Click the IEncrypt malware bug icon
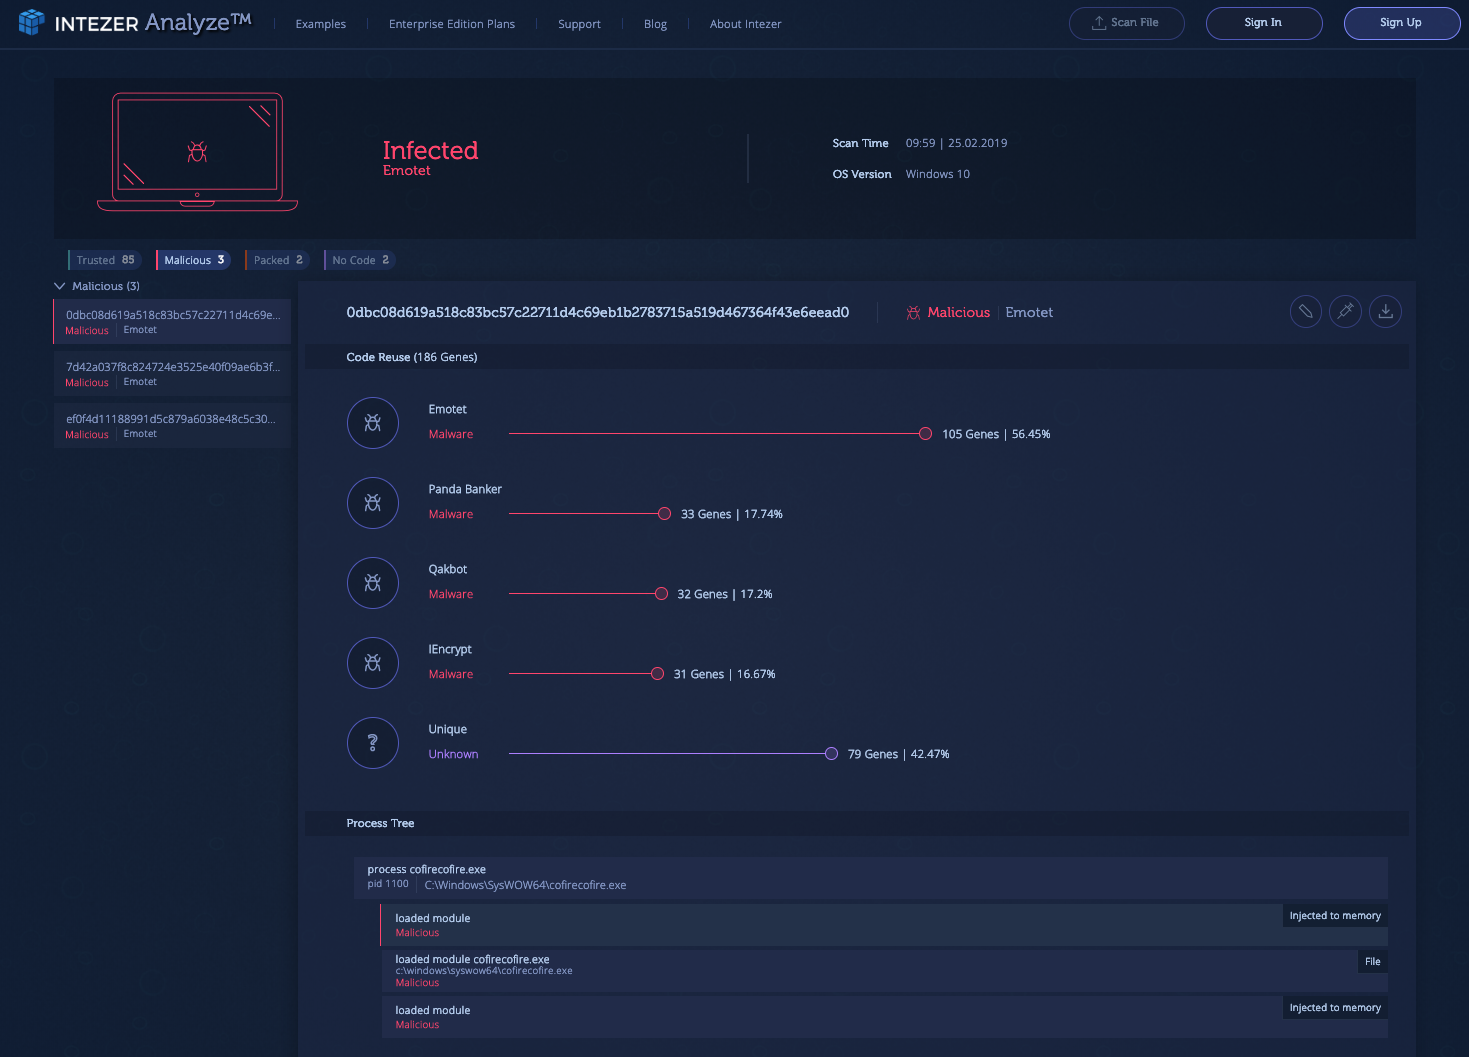The width and height of the screenshot is (1469, 1057). [x=373, y=663]
